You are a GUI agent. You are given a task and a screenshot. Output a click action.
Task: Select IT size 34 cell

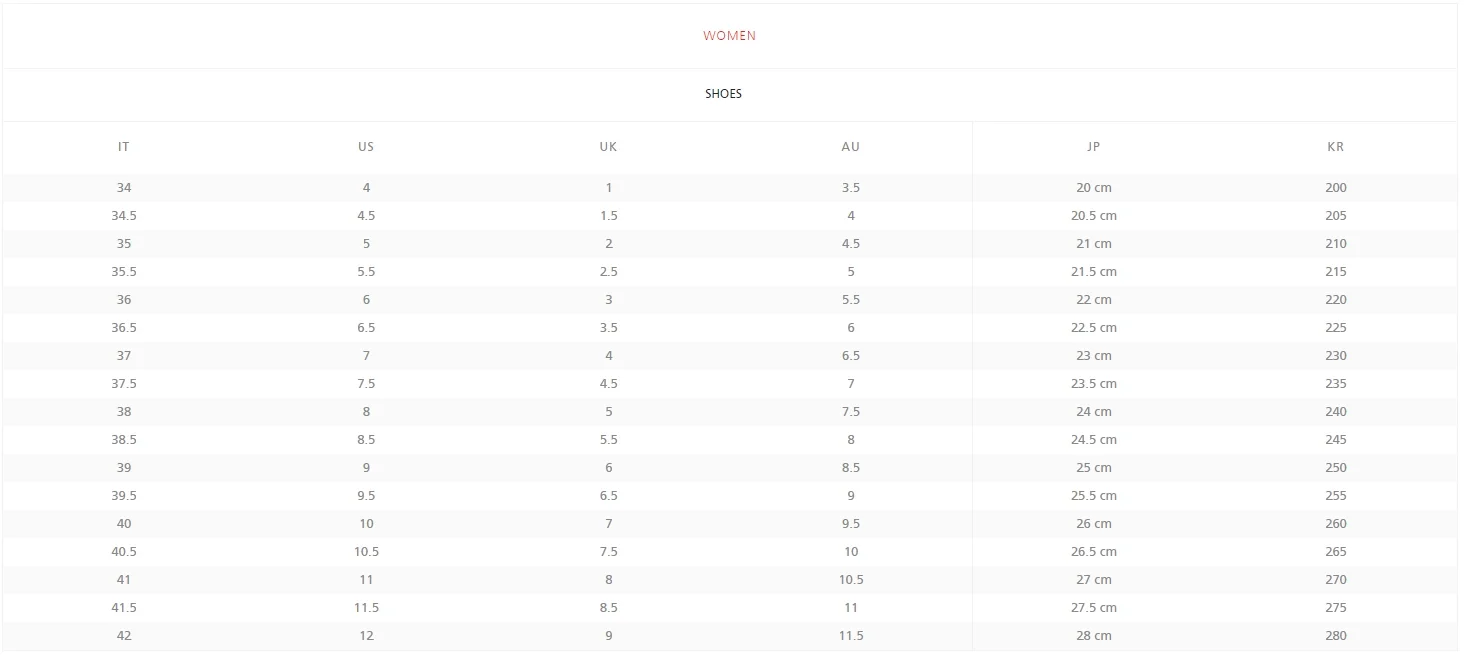(x=124, y=188)
